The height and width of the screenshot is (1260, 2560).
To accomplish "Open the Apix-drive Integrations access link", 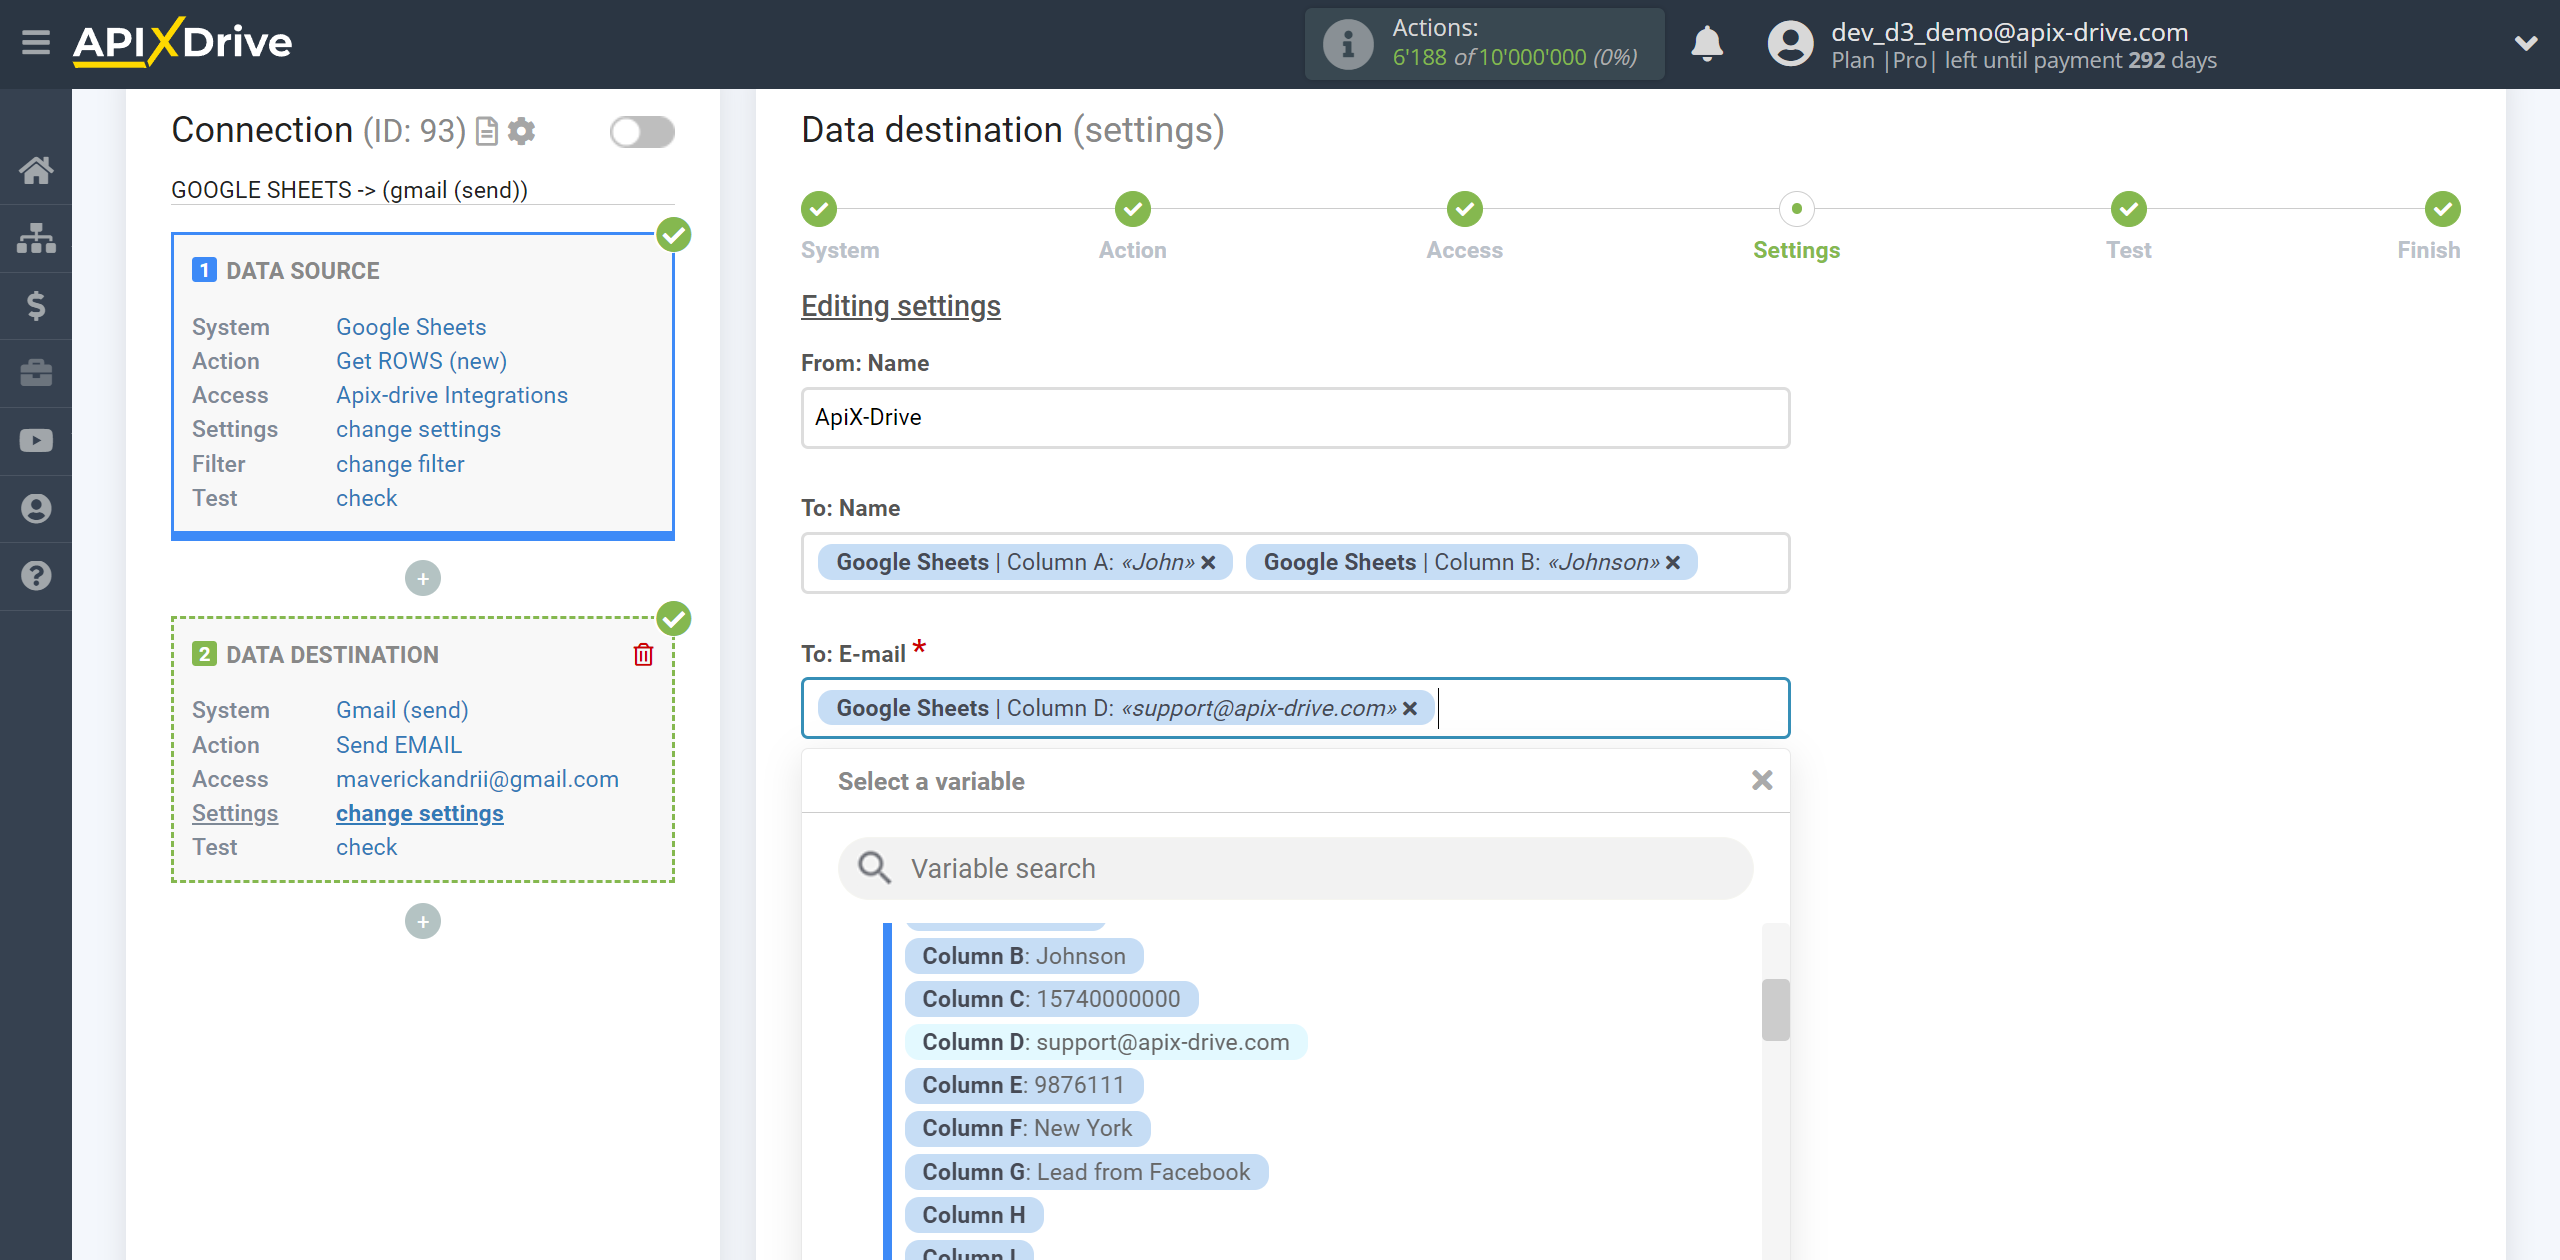I will pos(452,395).
